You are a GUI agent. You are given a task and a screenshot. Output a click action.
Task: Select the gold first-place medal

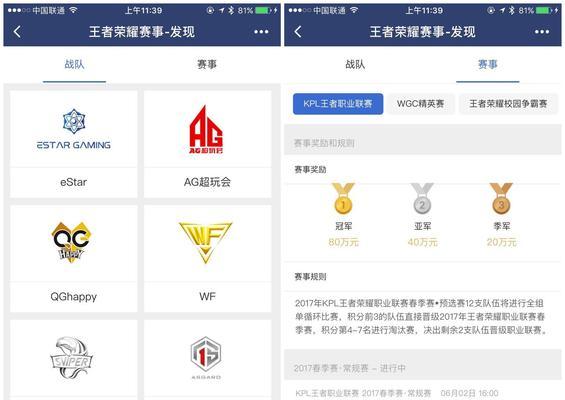coord(343,199)
